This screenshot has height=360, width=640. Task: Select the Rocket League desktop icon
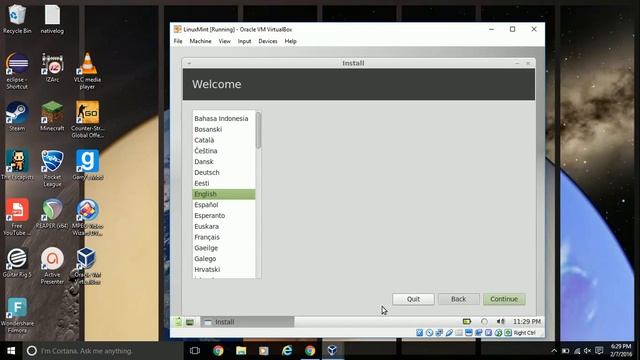tap(52, 168)
